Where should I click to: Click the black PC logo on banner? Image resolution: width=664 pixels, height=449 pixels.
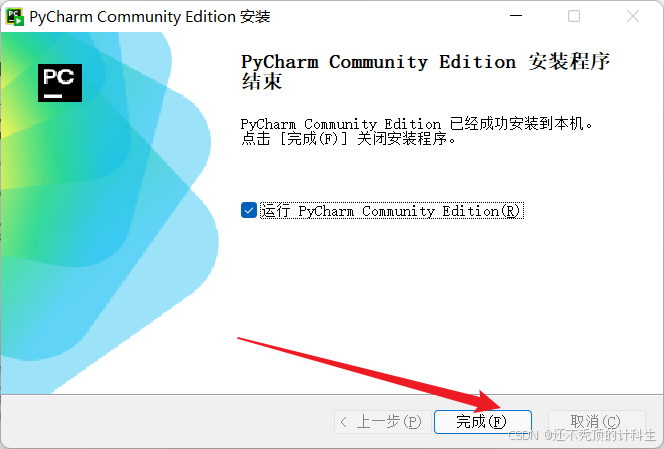pyautogui.click(x=60, y=83)
